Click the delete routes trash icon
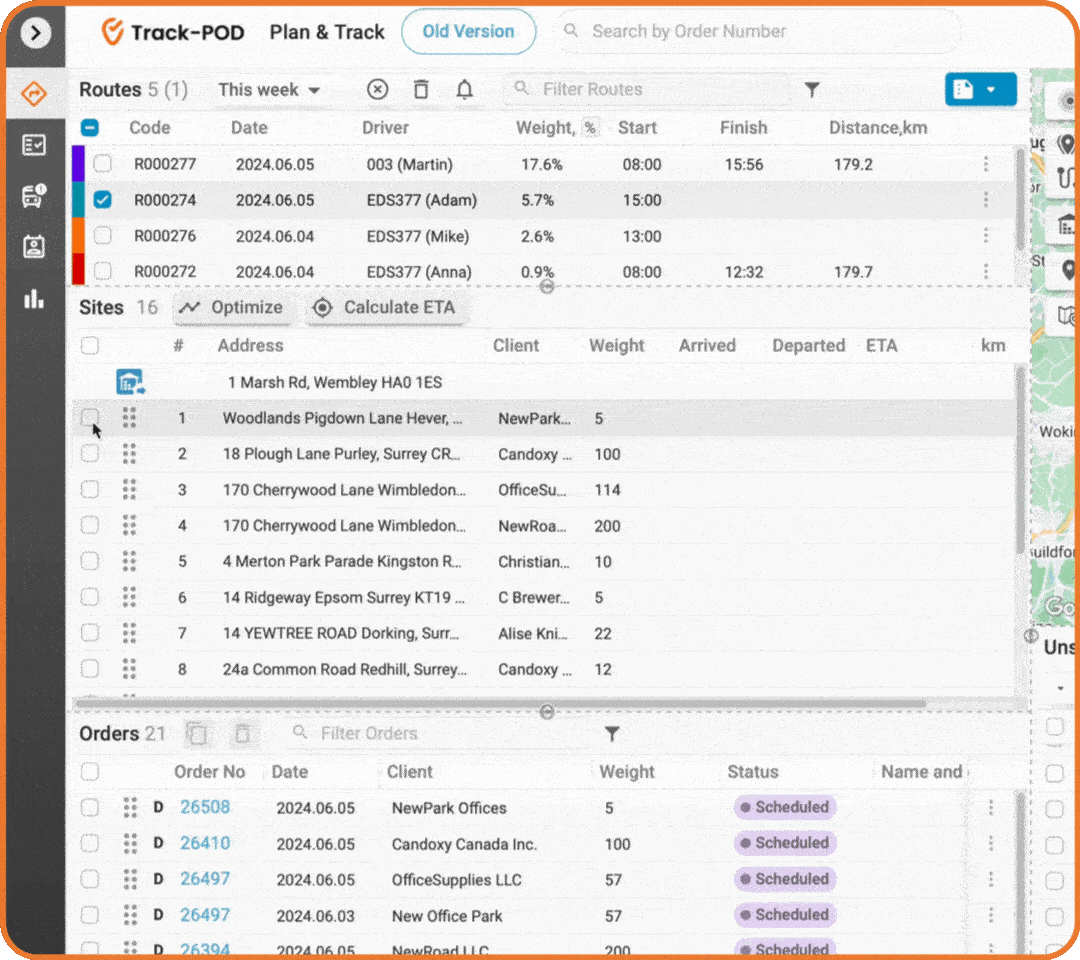1080x960 pixels. pos(421,89)
